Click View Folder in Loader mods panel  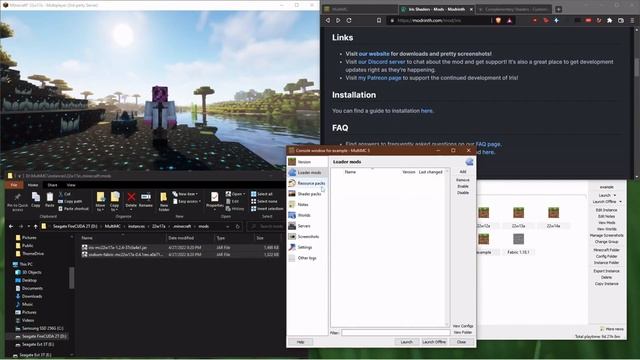pyautogui.click(x=463, y=332)
